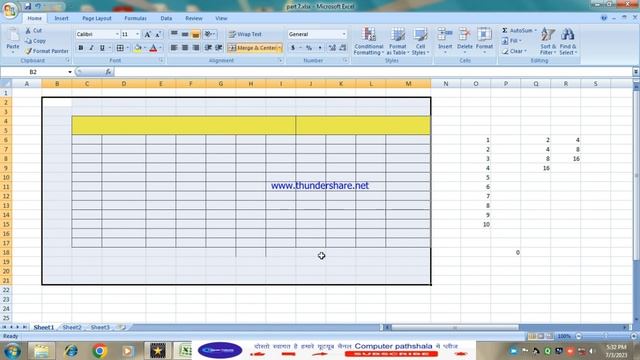Apply Accounting dollar format icon

[x=293, y=48]
